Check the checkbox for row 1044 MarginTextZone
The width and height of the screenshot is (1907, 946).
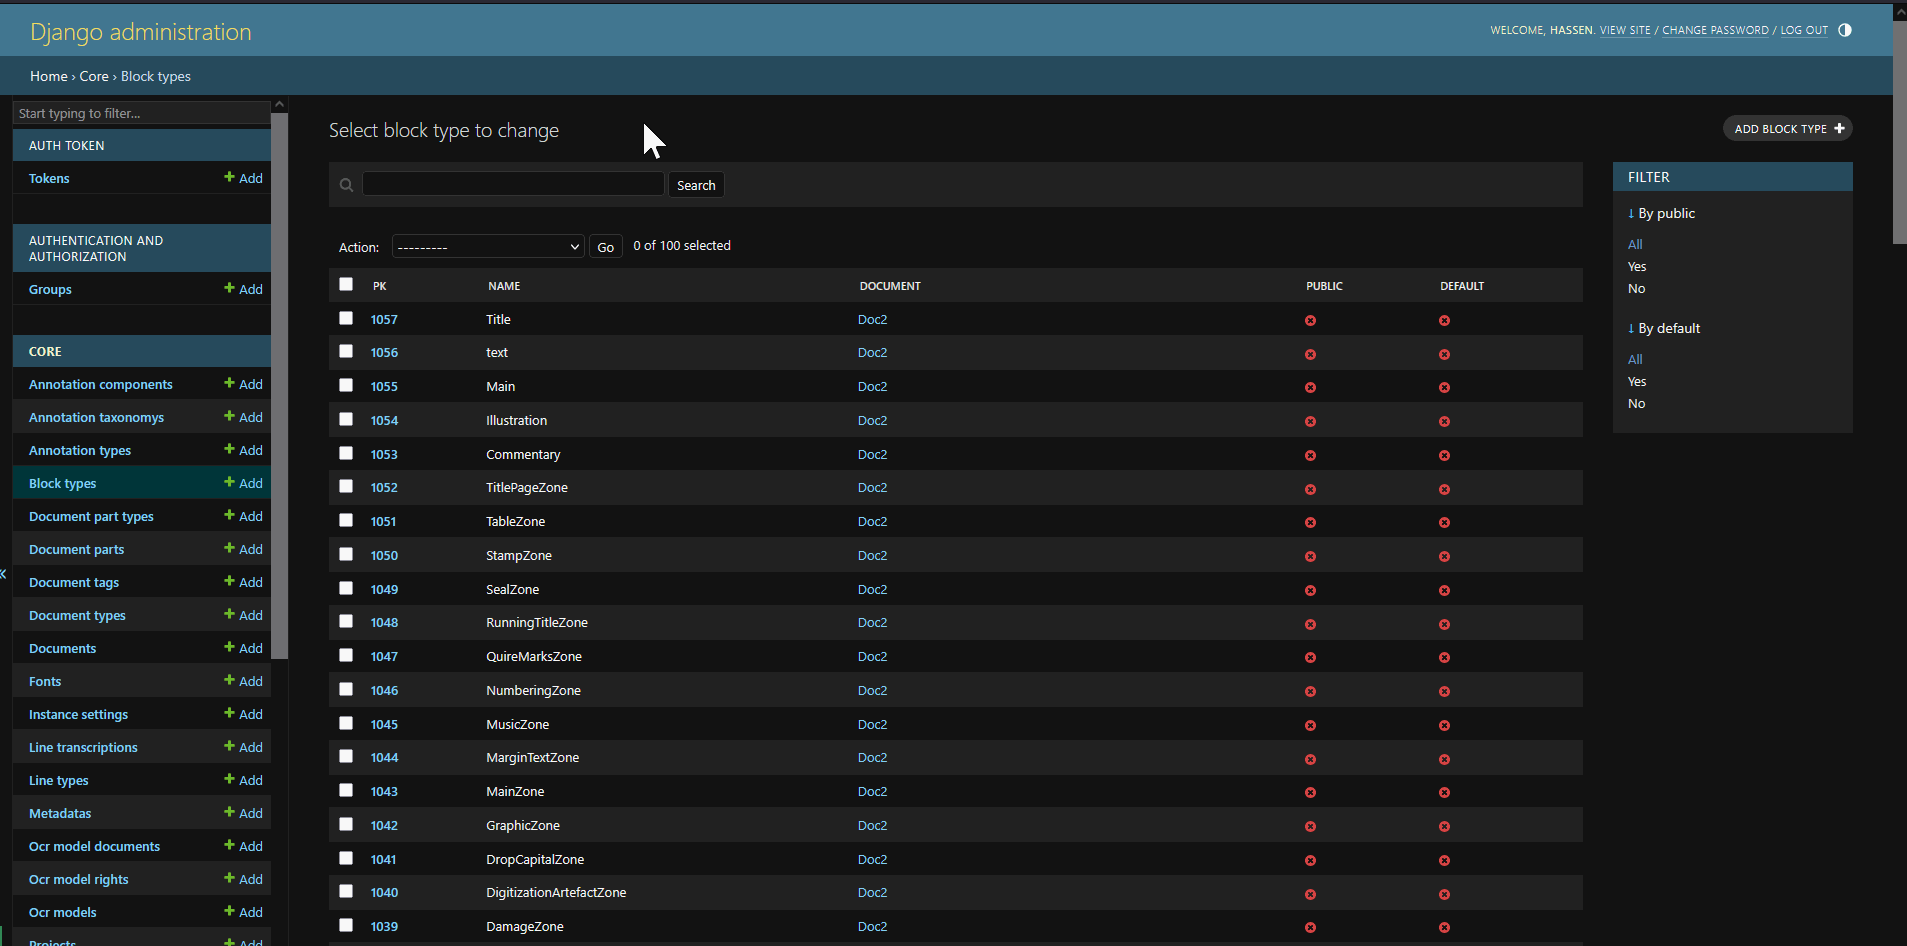point(346,756)
